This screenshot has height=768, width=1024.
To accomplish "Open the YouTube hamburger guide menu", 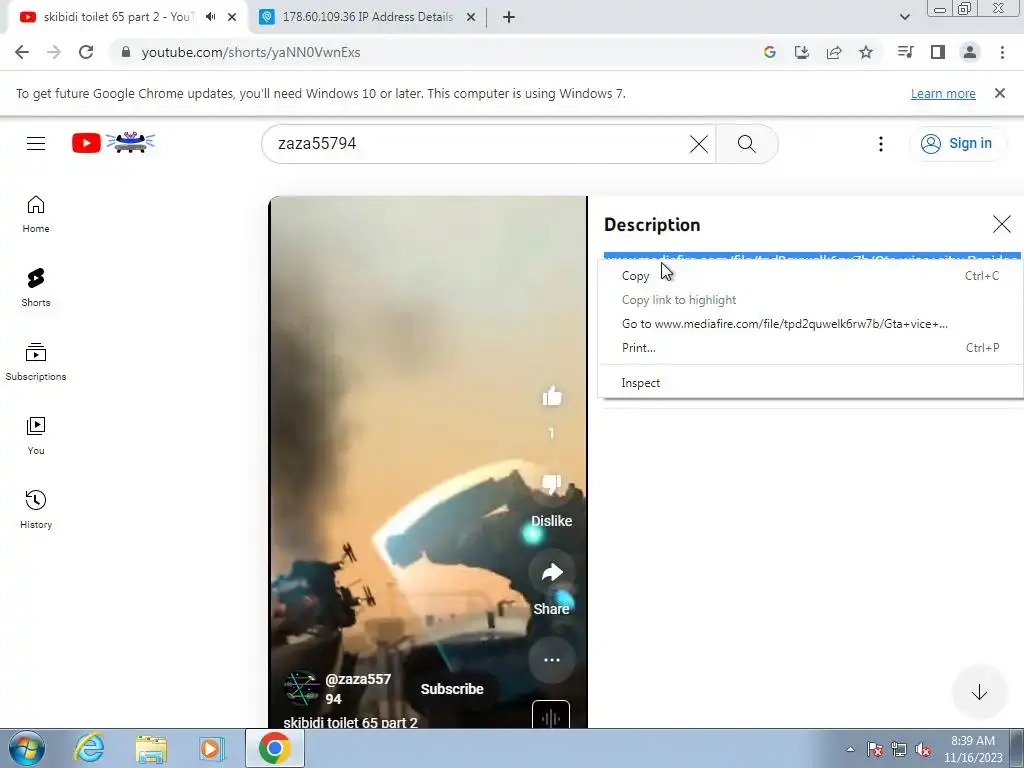I will click(36, 143).
